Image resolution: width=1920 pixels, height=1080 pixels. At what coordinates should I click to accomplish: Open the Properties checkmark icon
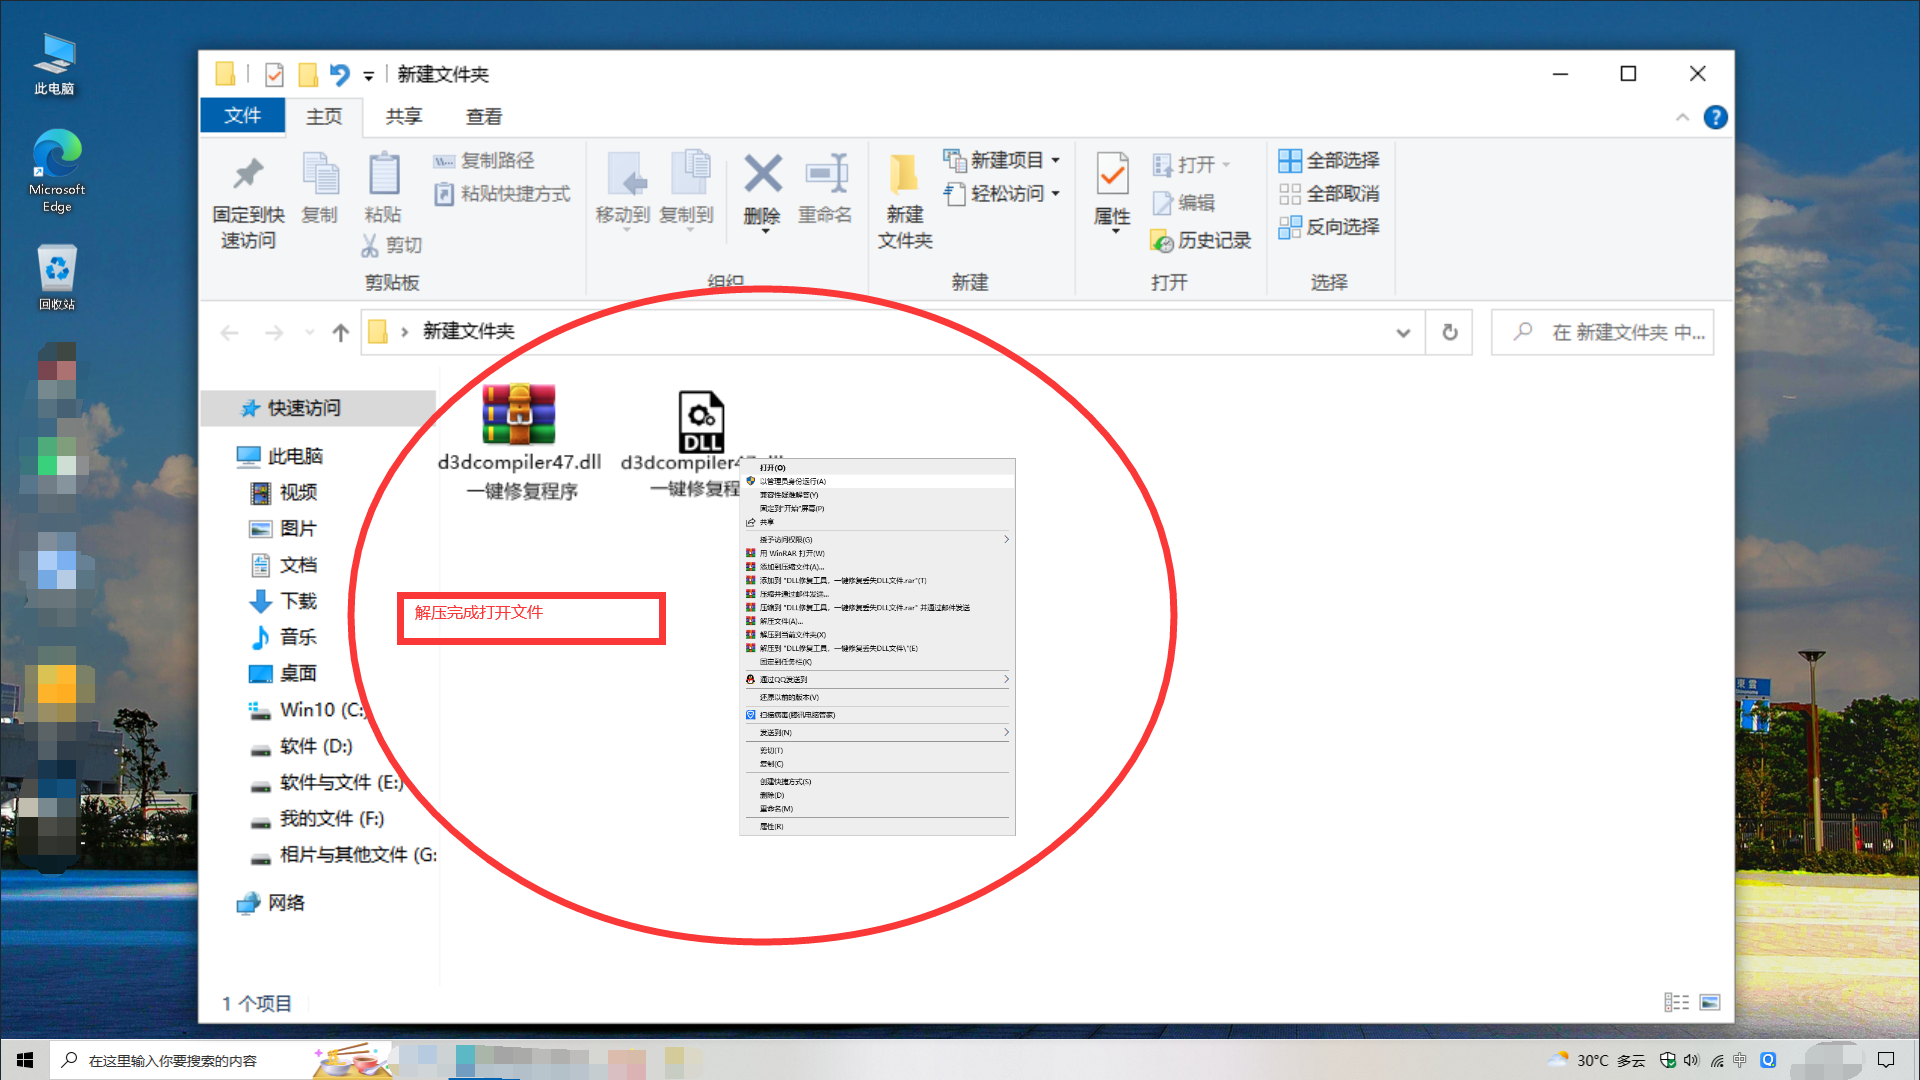pyautogui.click(x=1112, y=175)
